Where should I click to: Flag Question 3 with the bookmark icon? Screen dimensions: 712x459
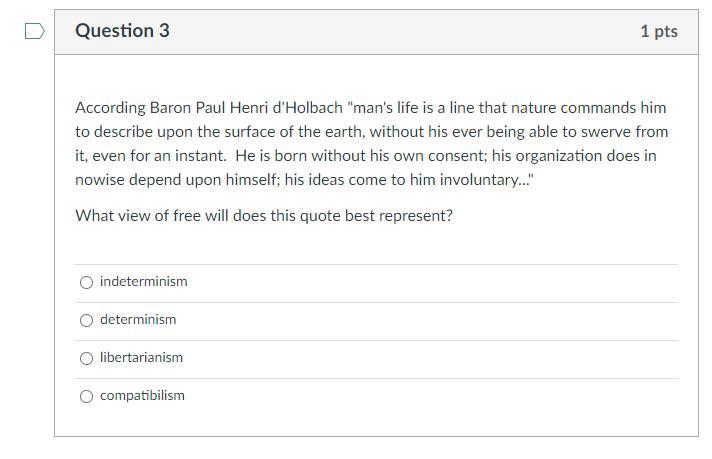pos(34,32)
